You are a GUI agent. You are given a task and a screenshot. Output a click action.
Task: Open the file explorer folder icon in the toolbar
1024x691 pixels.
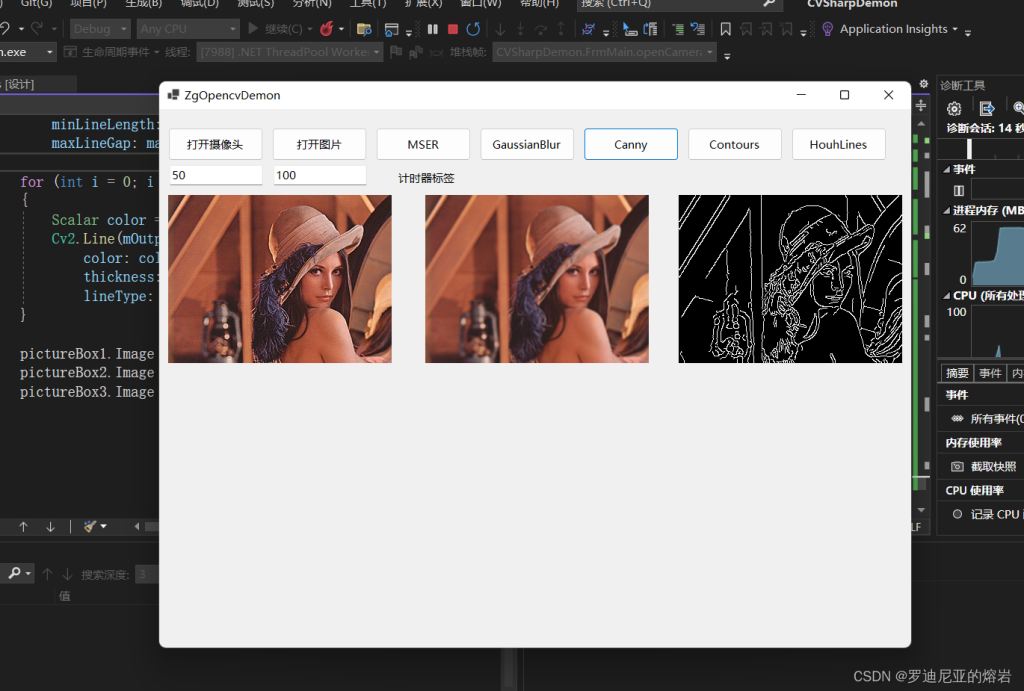click(364, 29)
